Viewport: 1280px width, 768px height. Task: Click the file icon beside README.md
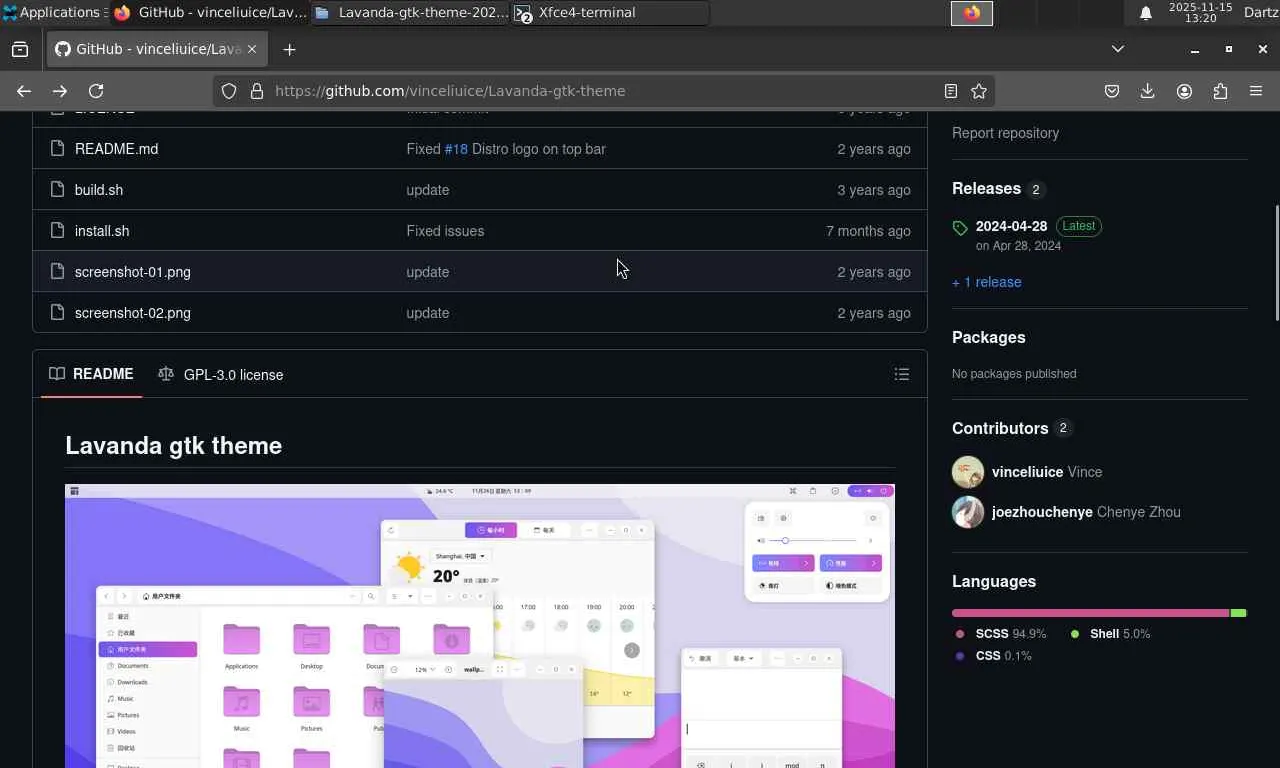click(x=57, y=149)
